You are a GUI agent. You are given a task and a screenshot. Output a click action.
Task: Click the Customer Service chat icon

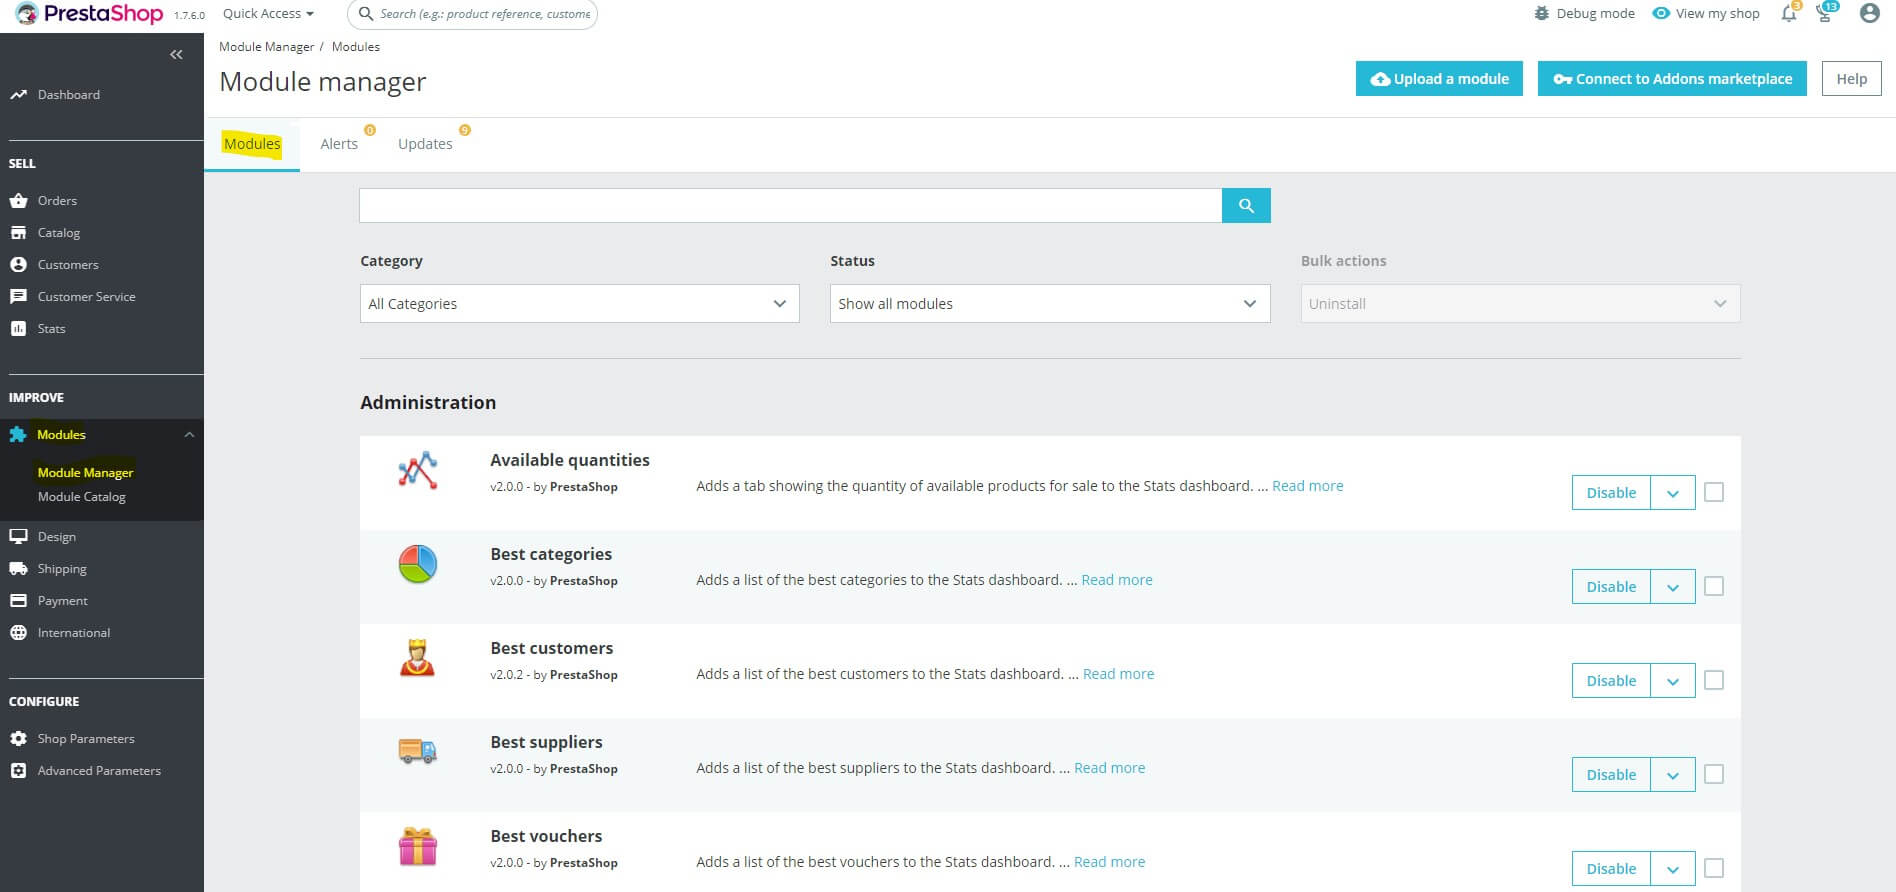coord(18,297)
